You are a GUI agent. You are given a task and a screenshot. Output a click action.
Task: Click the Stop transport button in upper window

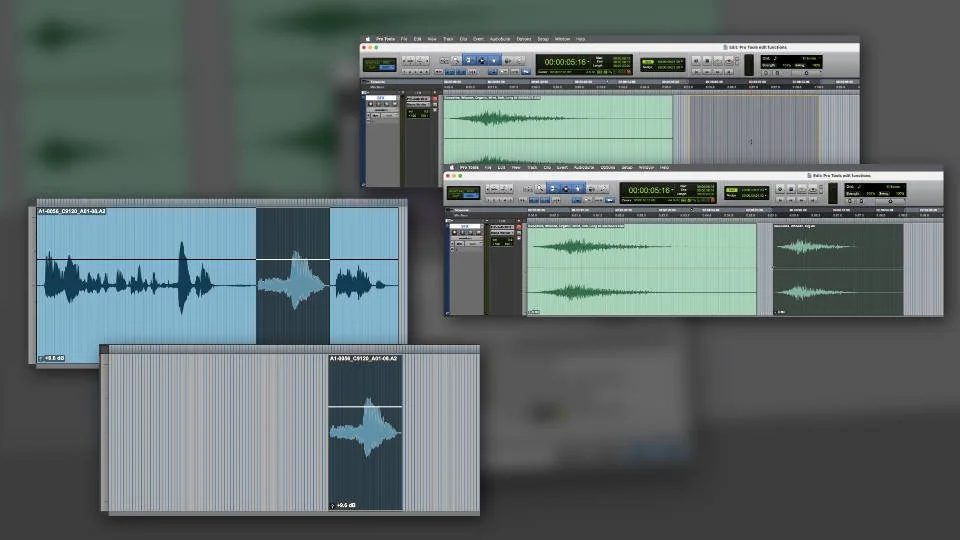point(707,61)
